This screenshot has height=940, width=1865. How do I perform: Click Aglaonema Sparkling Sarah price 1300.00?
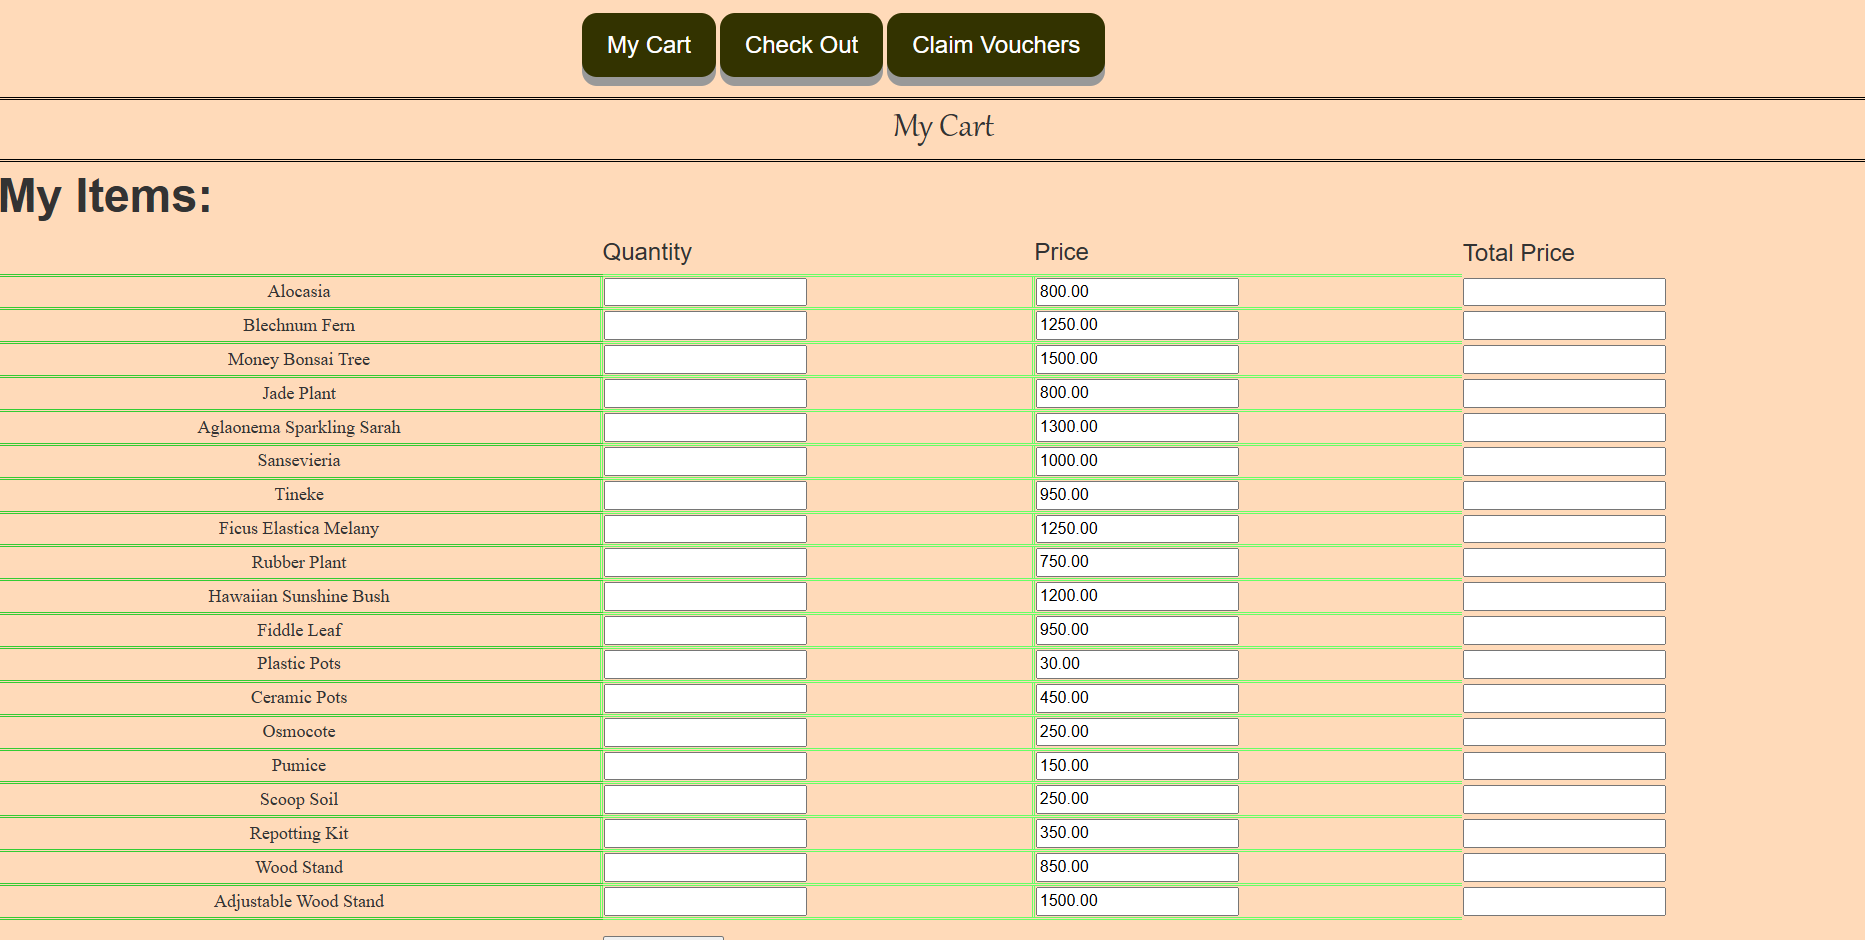point(1137,427)
